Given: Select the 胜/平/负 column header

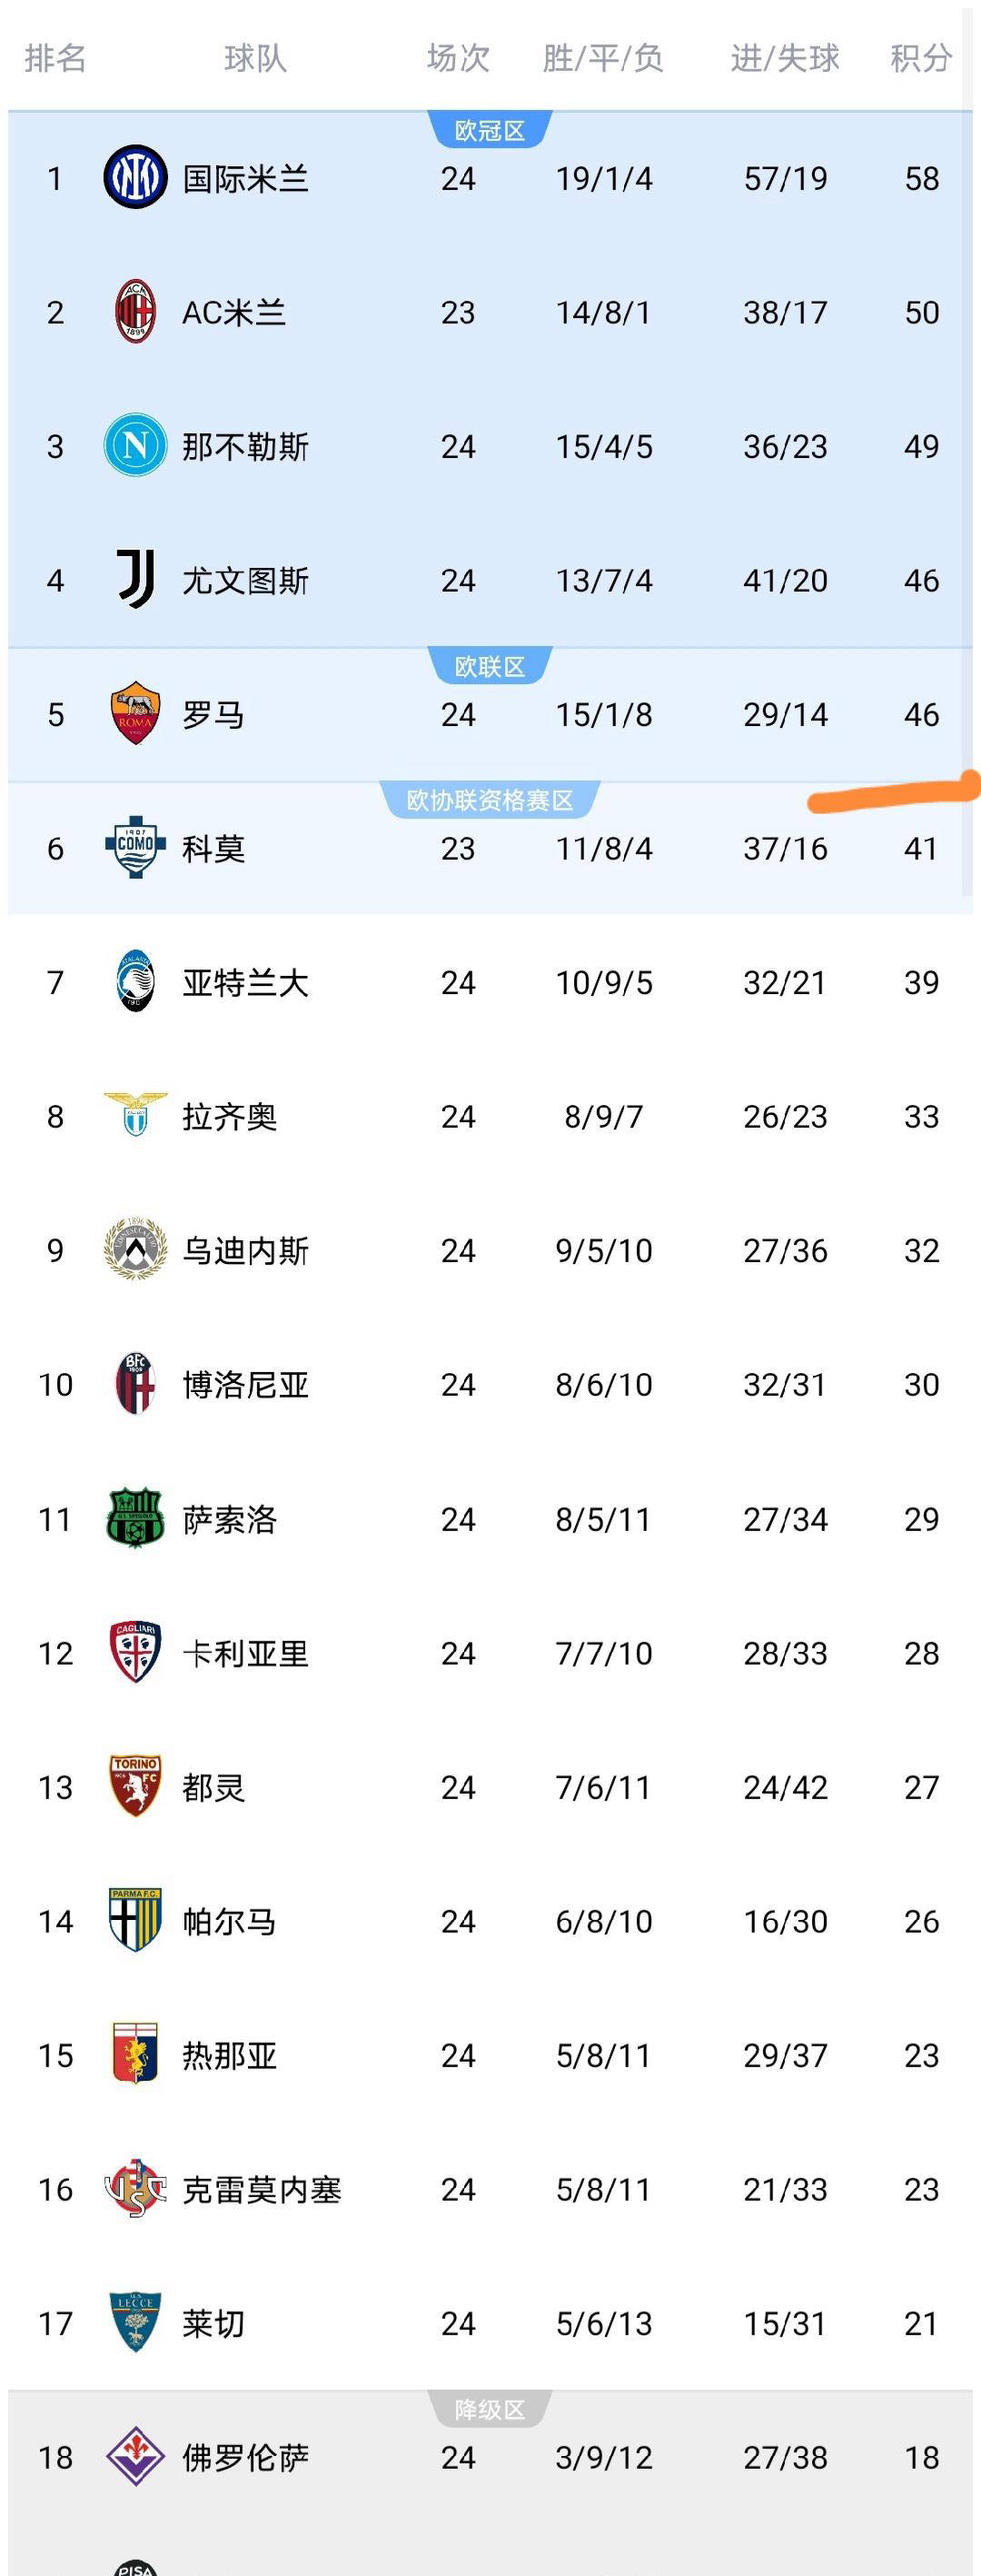Looking at the screenshot, I should (x=603, y=58).
